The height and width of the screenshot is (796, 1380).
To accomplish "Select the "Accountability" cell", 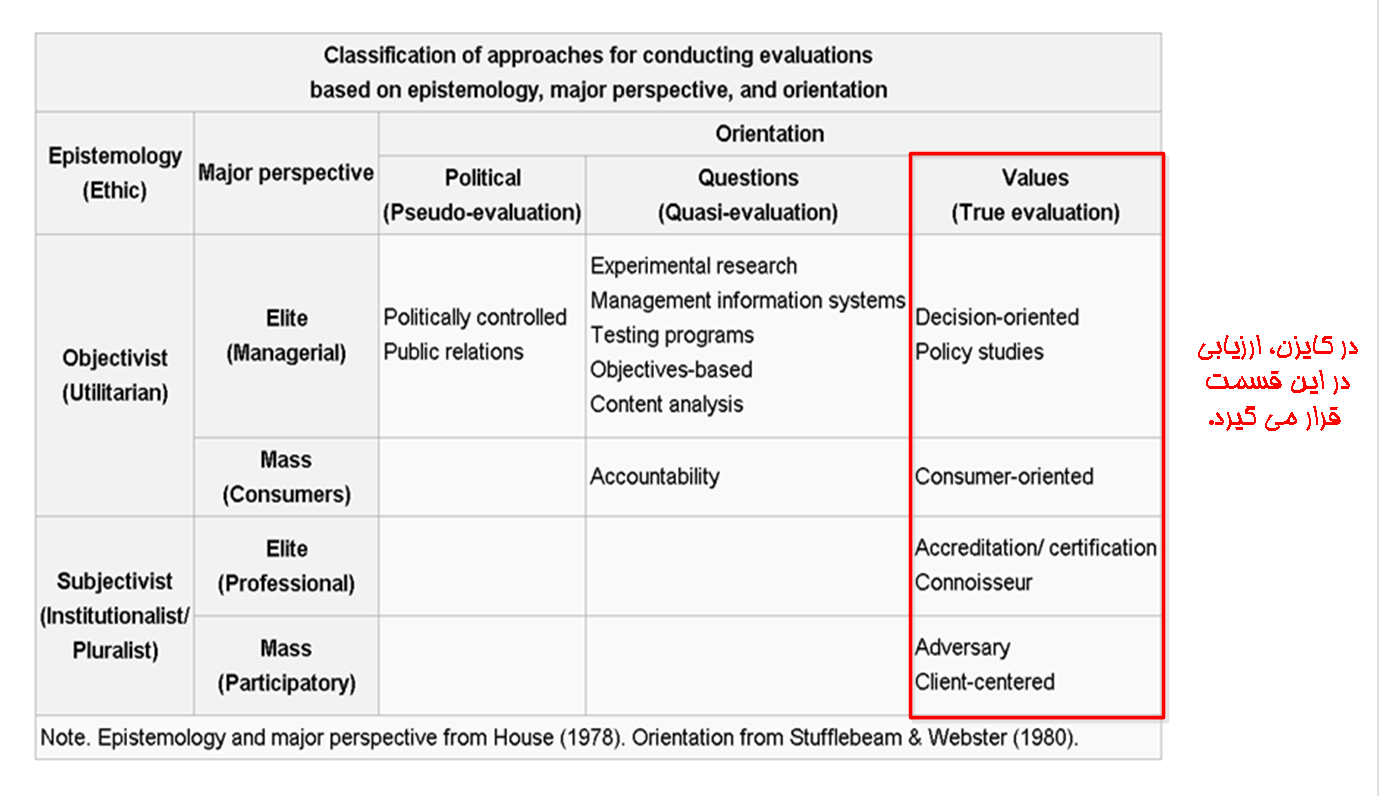I will (x=654, y=476).
